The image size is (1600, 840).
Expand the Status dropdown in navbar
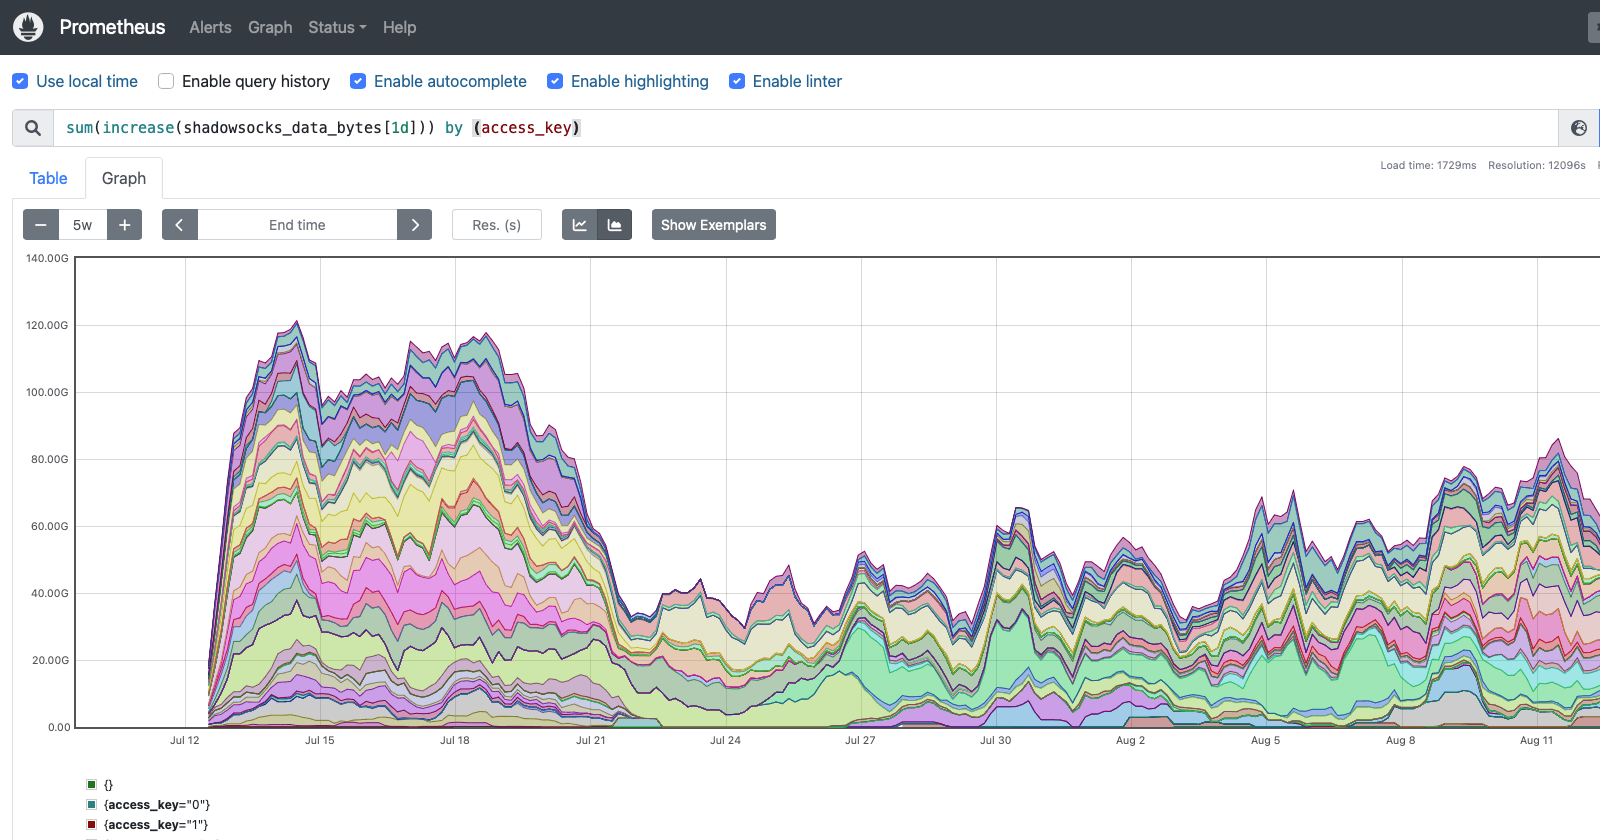[337, 27]
